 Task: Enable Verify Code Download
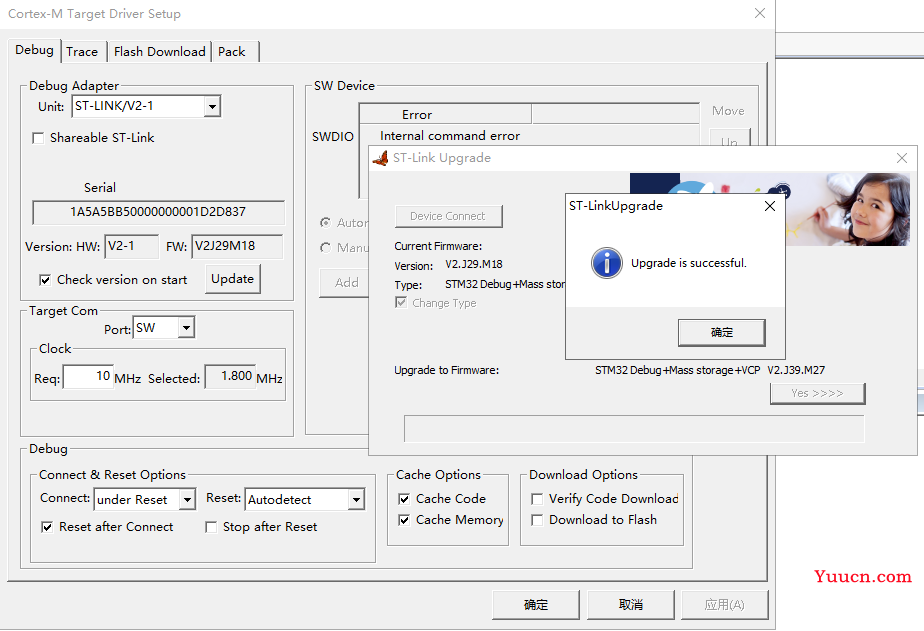point(537,499)
